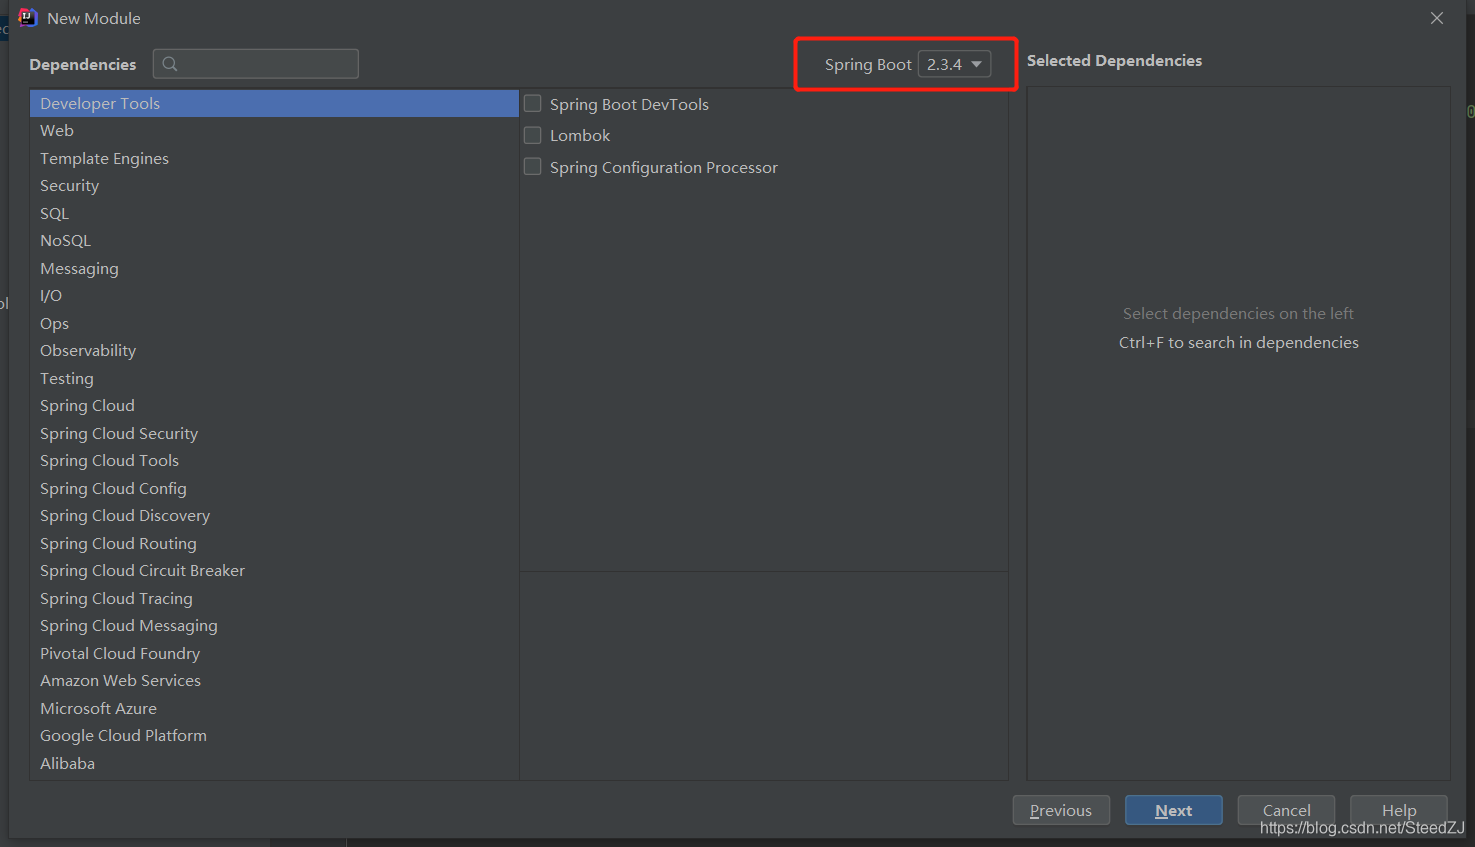Open Spring Cloud Security category
The image size is (1475, 847).
click(274, 434)
